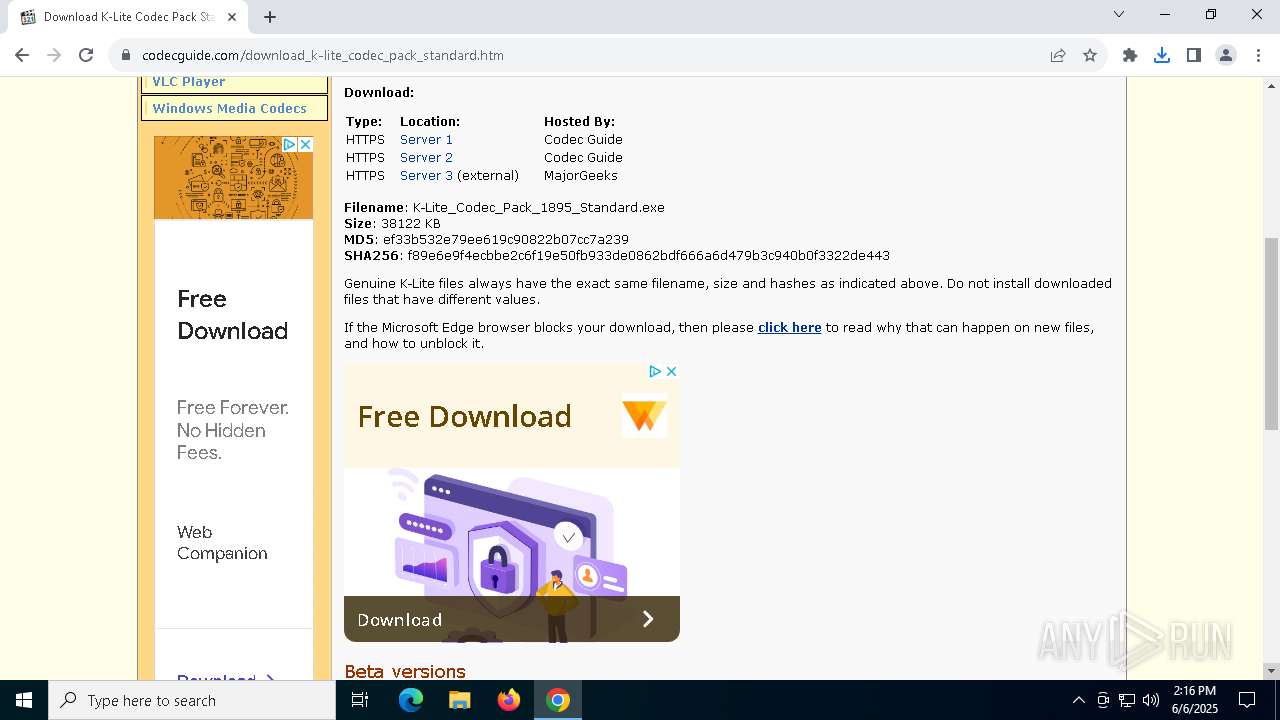Viewport: 1280px width, 720px height.
Task: Open network settings tray icon
Action: [x=1127, y=700]
